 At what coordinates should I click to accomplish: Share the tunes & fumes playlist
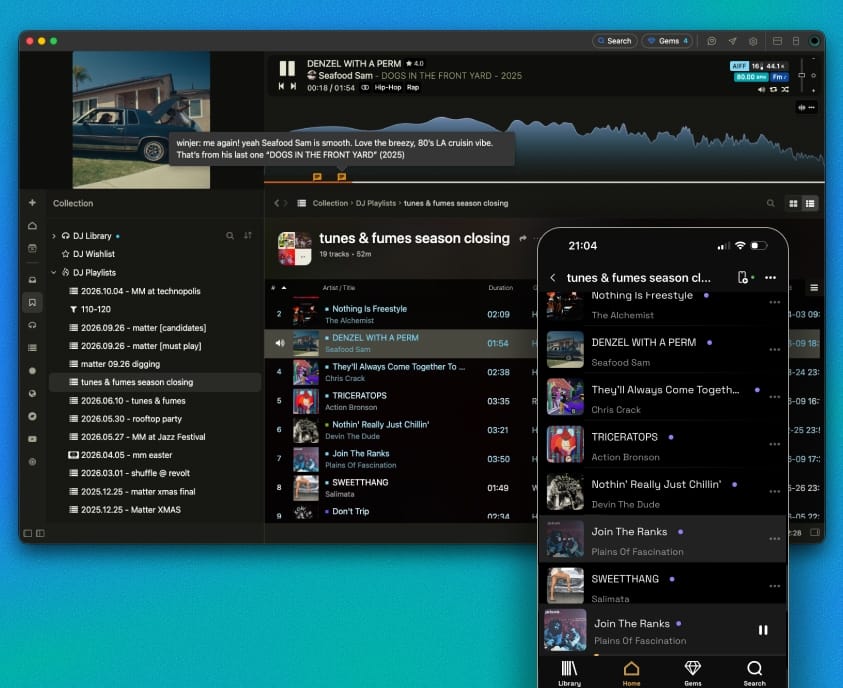[x=523, y=238]
